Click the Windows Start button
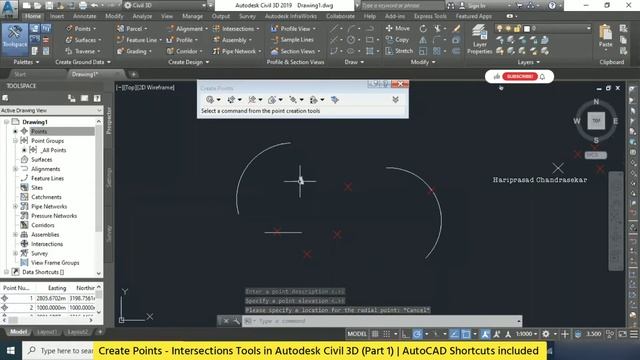Viewport: 640px width, 360px height. (x=11, y=351)
